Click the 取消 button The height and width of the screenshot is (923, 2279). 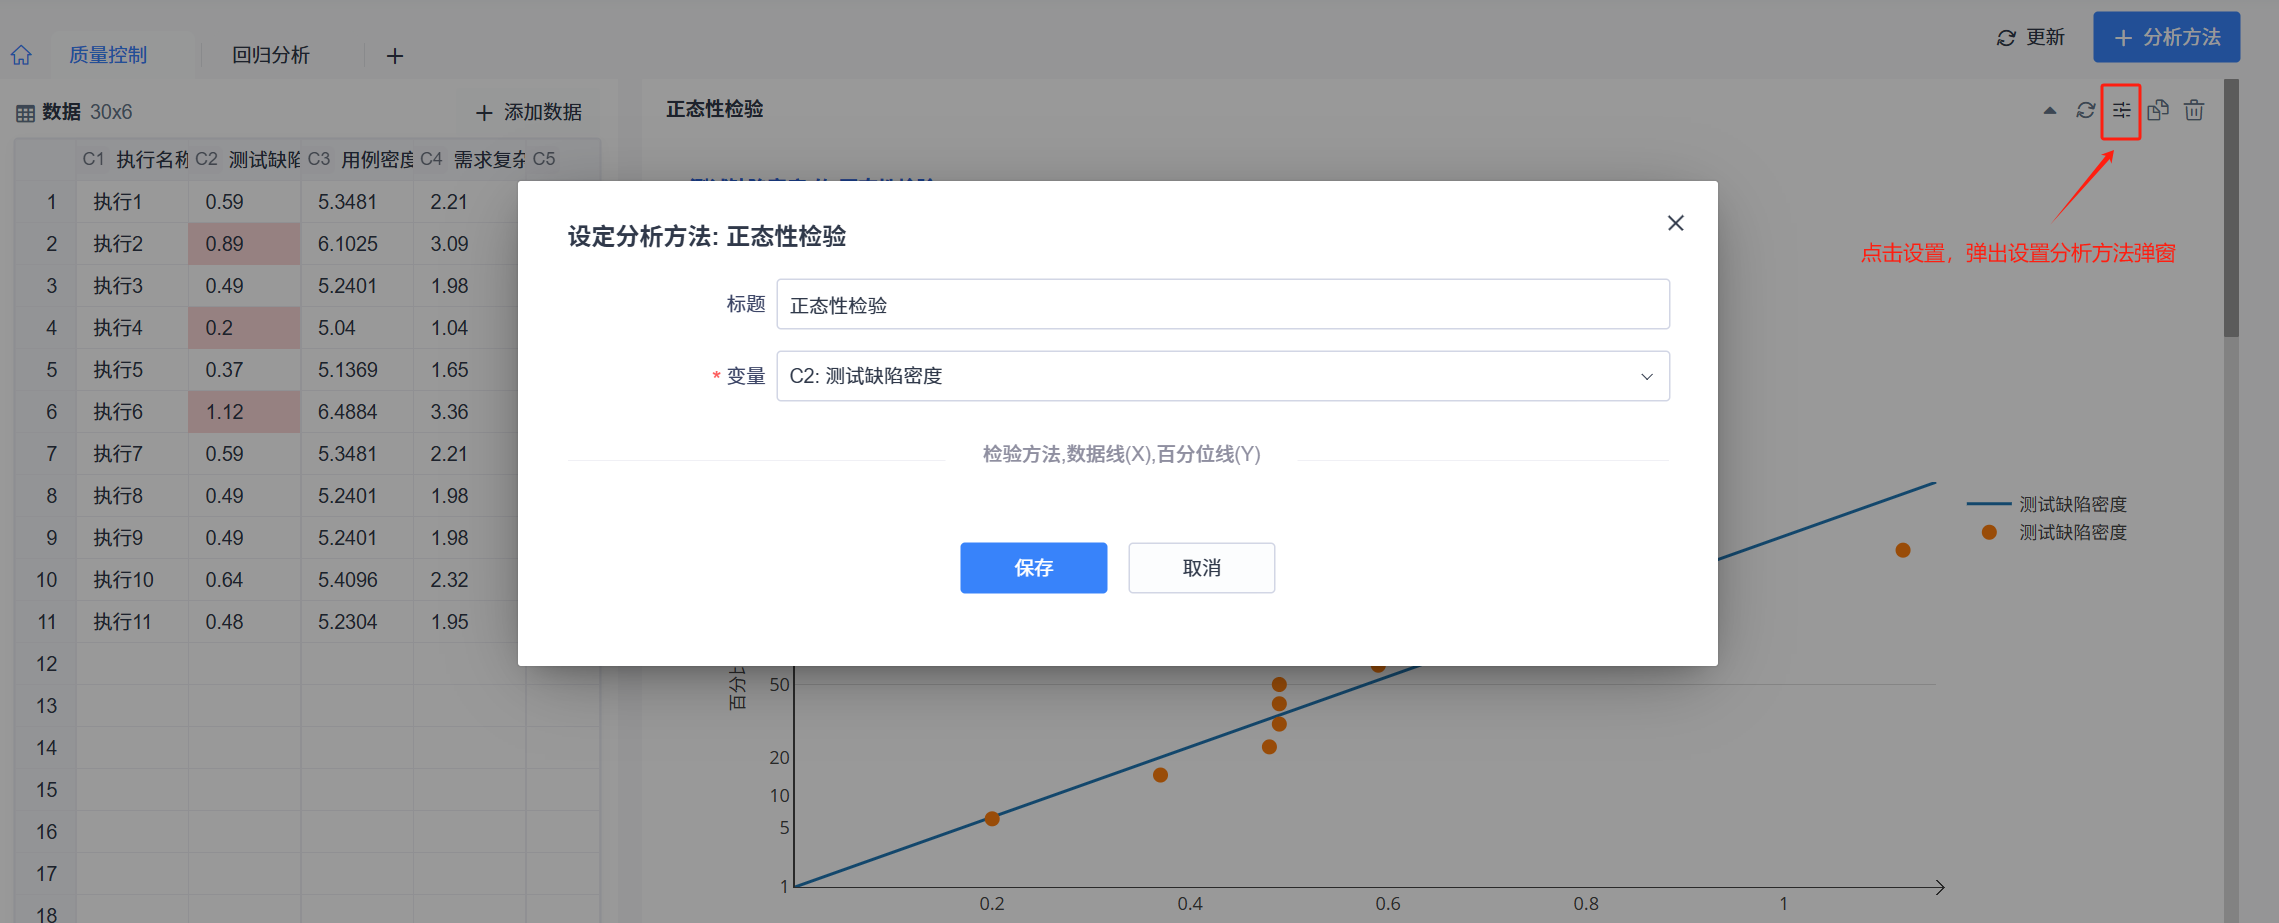[x=1201, y=568]
